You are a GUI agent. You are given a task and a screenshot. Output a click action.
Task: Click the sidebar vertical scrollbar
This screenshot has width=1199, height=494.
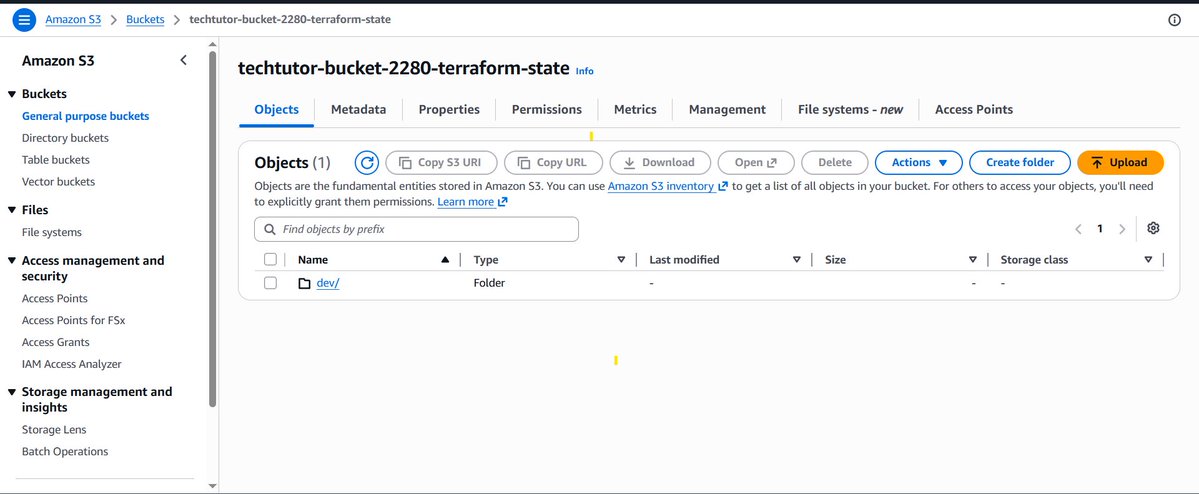pyautogui.click(x=213, y=229)
